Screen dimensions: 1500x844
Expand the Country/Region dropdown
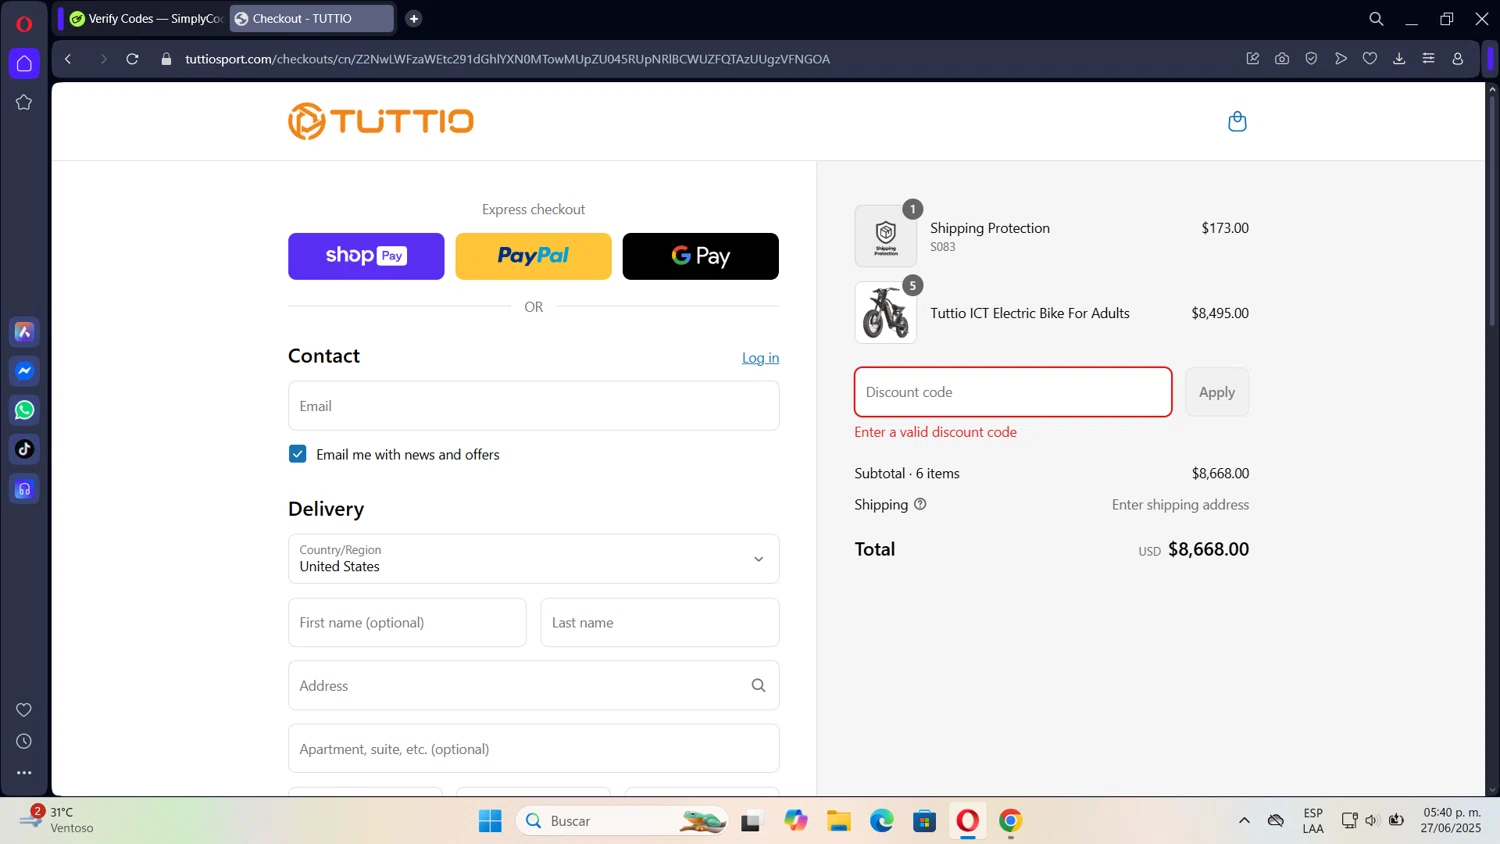[x=533, y=559]
